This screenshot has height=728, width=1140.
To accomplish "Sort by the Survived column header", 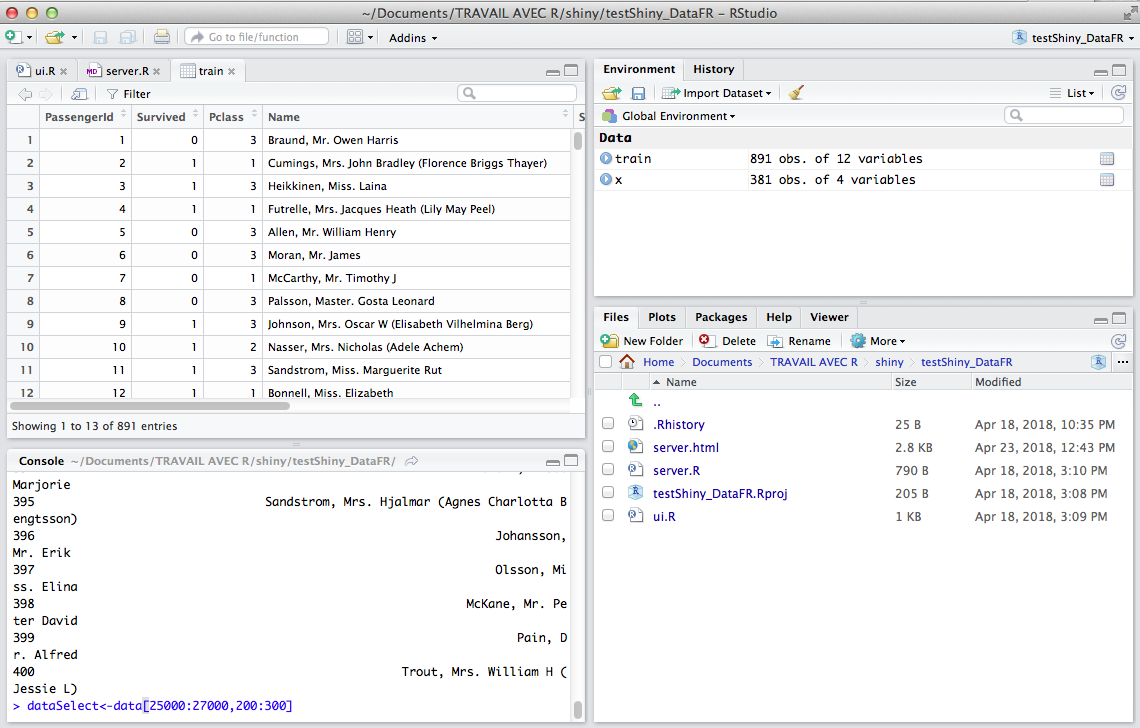I will coord(167,116).
